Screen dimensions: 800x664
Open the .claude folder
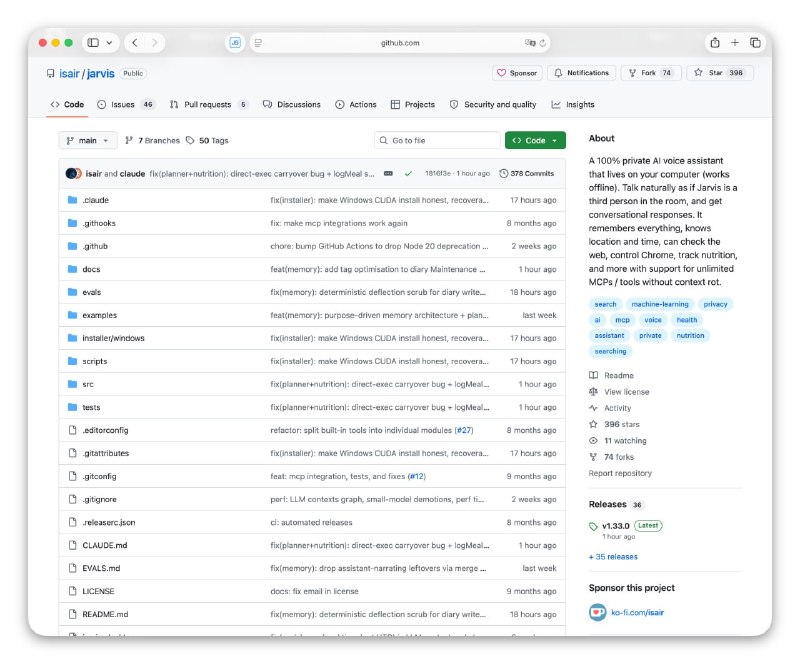[x=95, y=200]
